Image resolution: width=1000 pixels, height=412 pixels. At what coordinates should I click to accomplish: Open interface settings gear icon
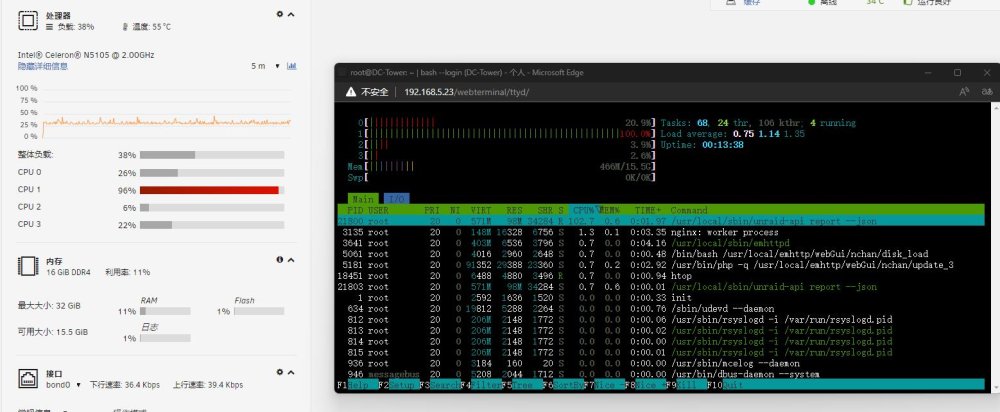[x=279, y=372]
